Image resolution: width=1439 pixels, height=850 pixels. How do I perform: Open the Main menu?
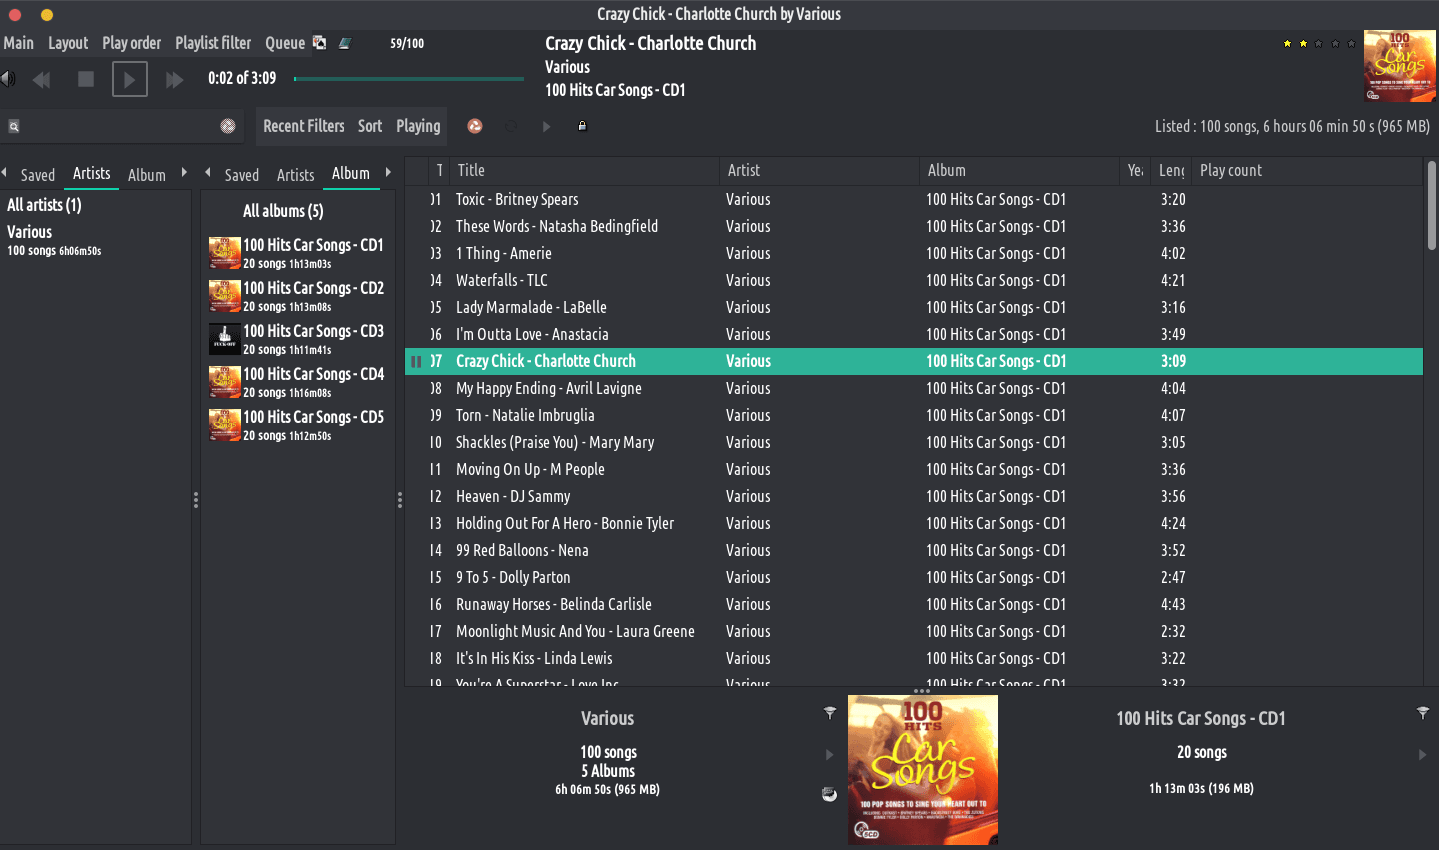(18, 43)
